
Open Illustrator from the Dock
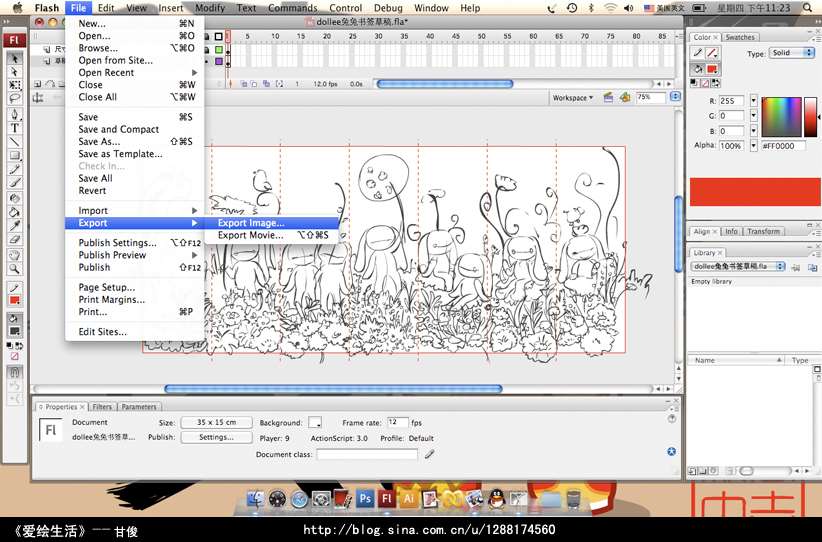(x=408, y=498)
